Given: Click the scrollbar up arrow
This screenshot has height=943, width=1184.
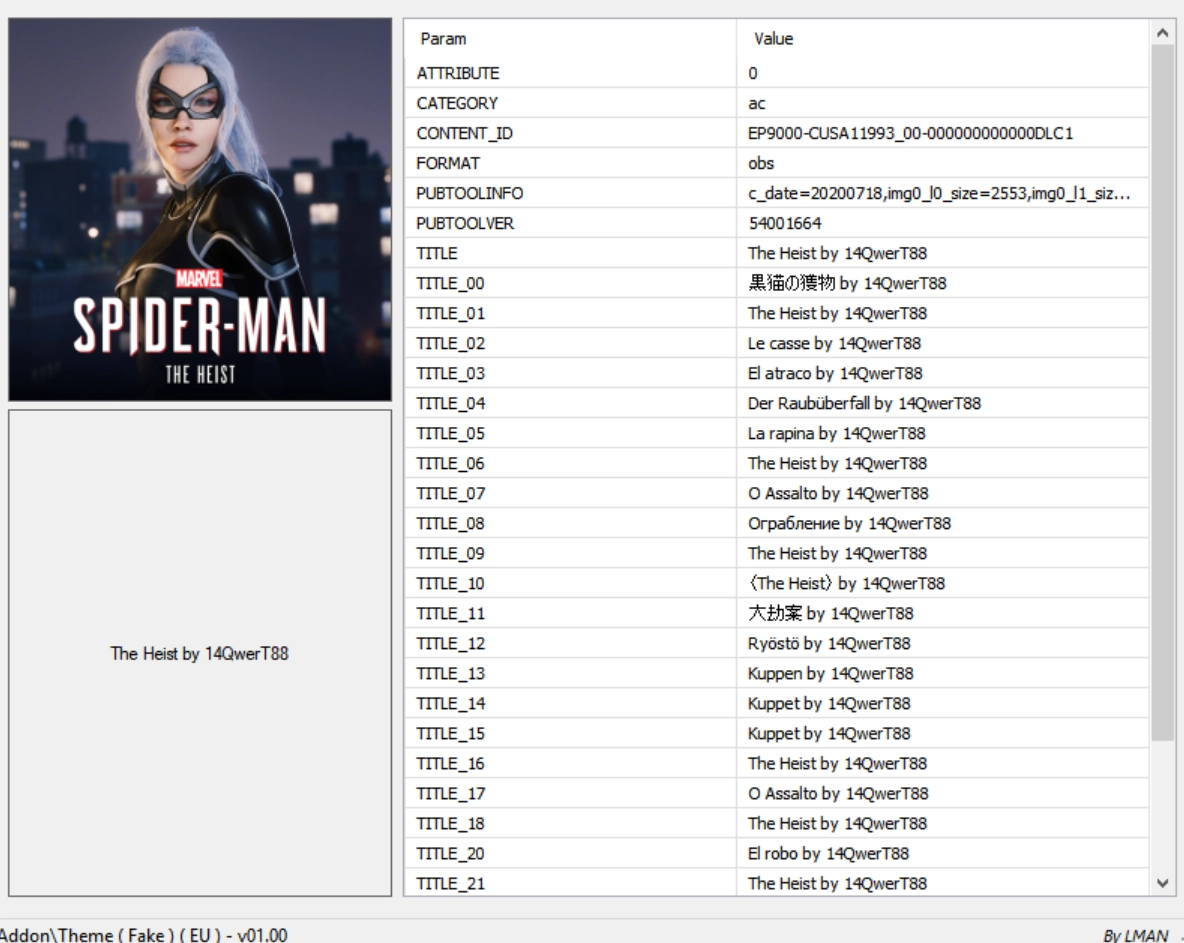Looking at the screenshot, I should 1162,34.
